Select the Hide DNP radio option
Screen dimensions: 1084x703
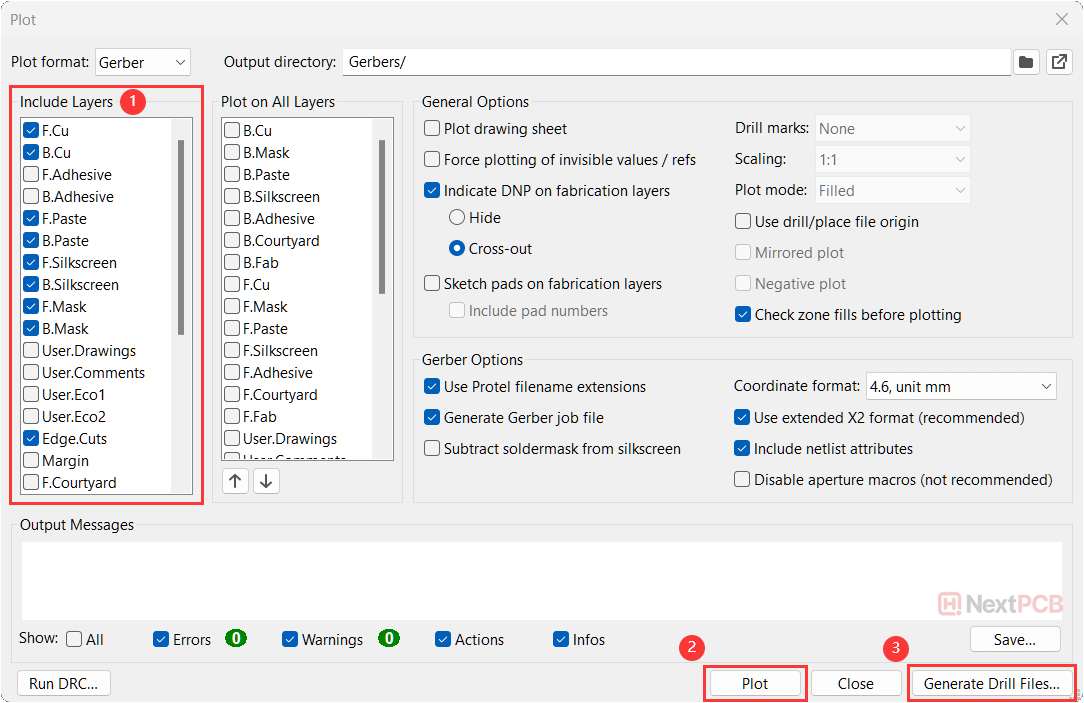click(x=457, y=218)
